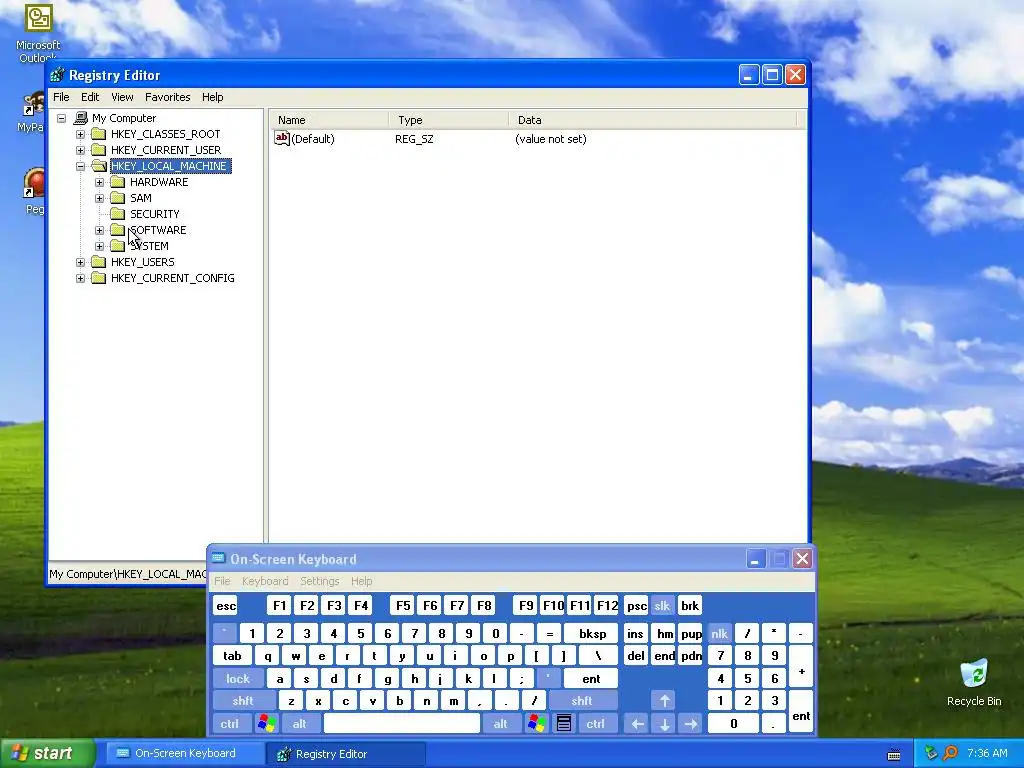Expand the HKEY_CURRENT_CONFIG node
The width and height of the screenshot is (1024, 768).
click(x=80, y=278)
